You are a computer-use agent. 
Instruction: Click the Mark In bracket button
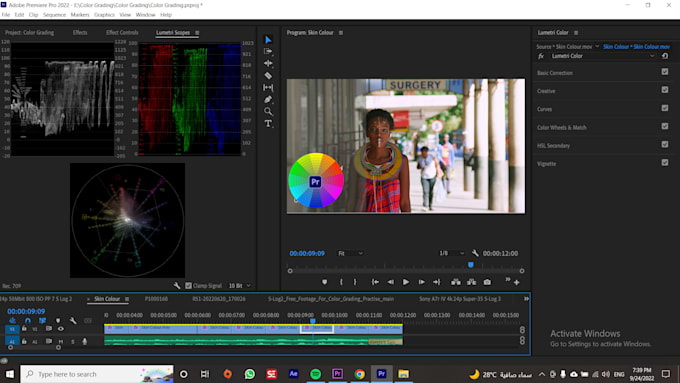coord(341,282)
